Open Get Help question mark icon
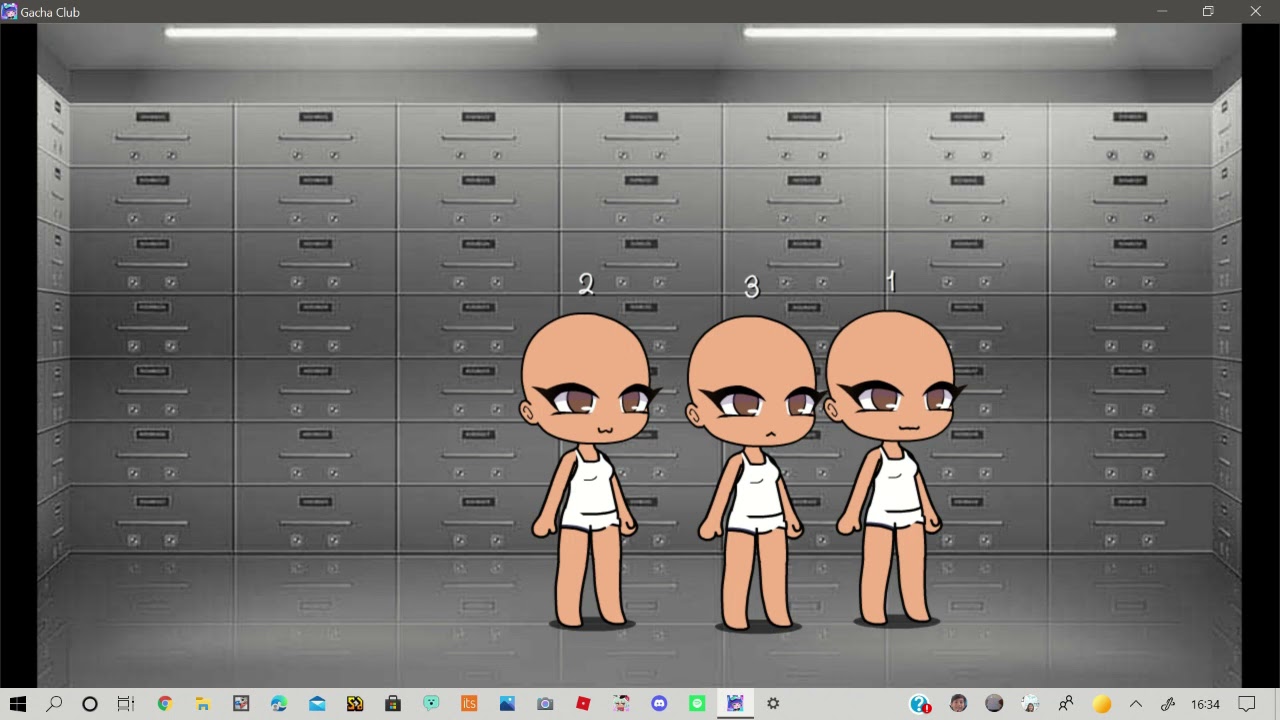The width and height of the screenshot is (1280, 720). click(920, 704)
